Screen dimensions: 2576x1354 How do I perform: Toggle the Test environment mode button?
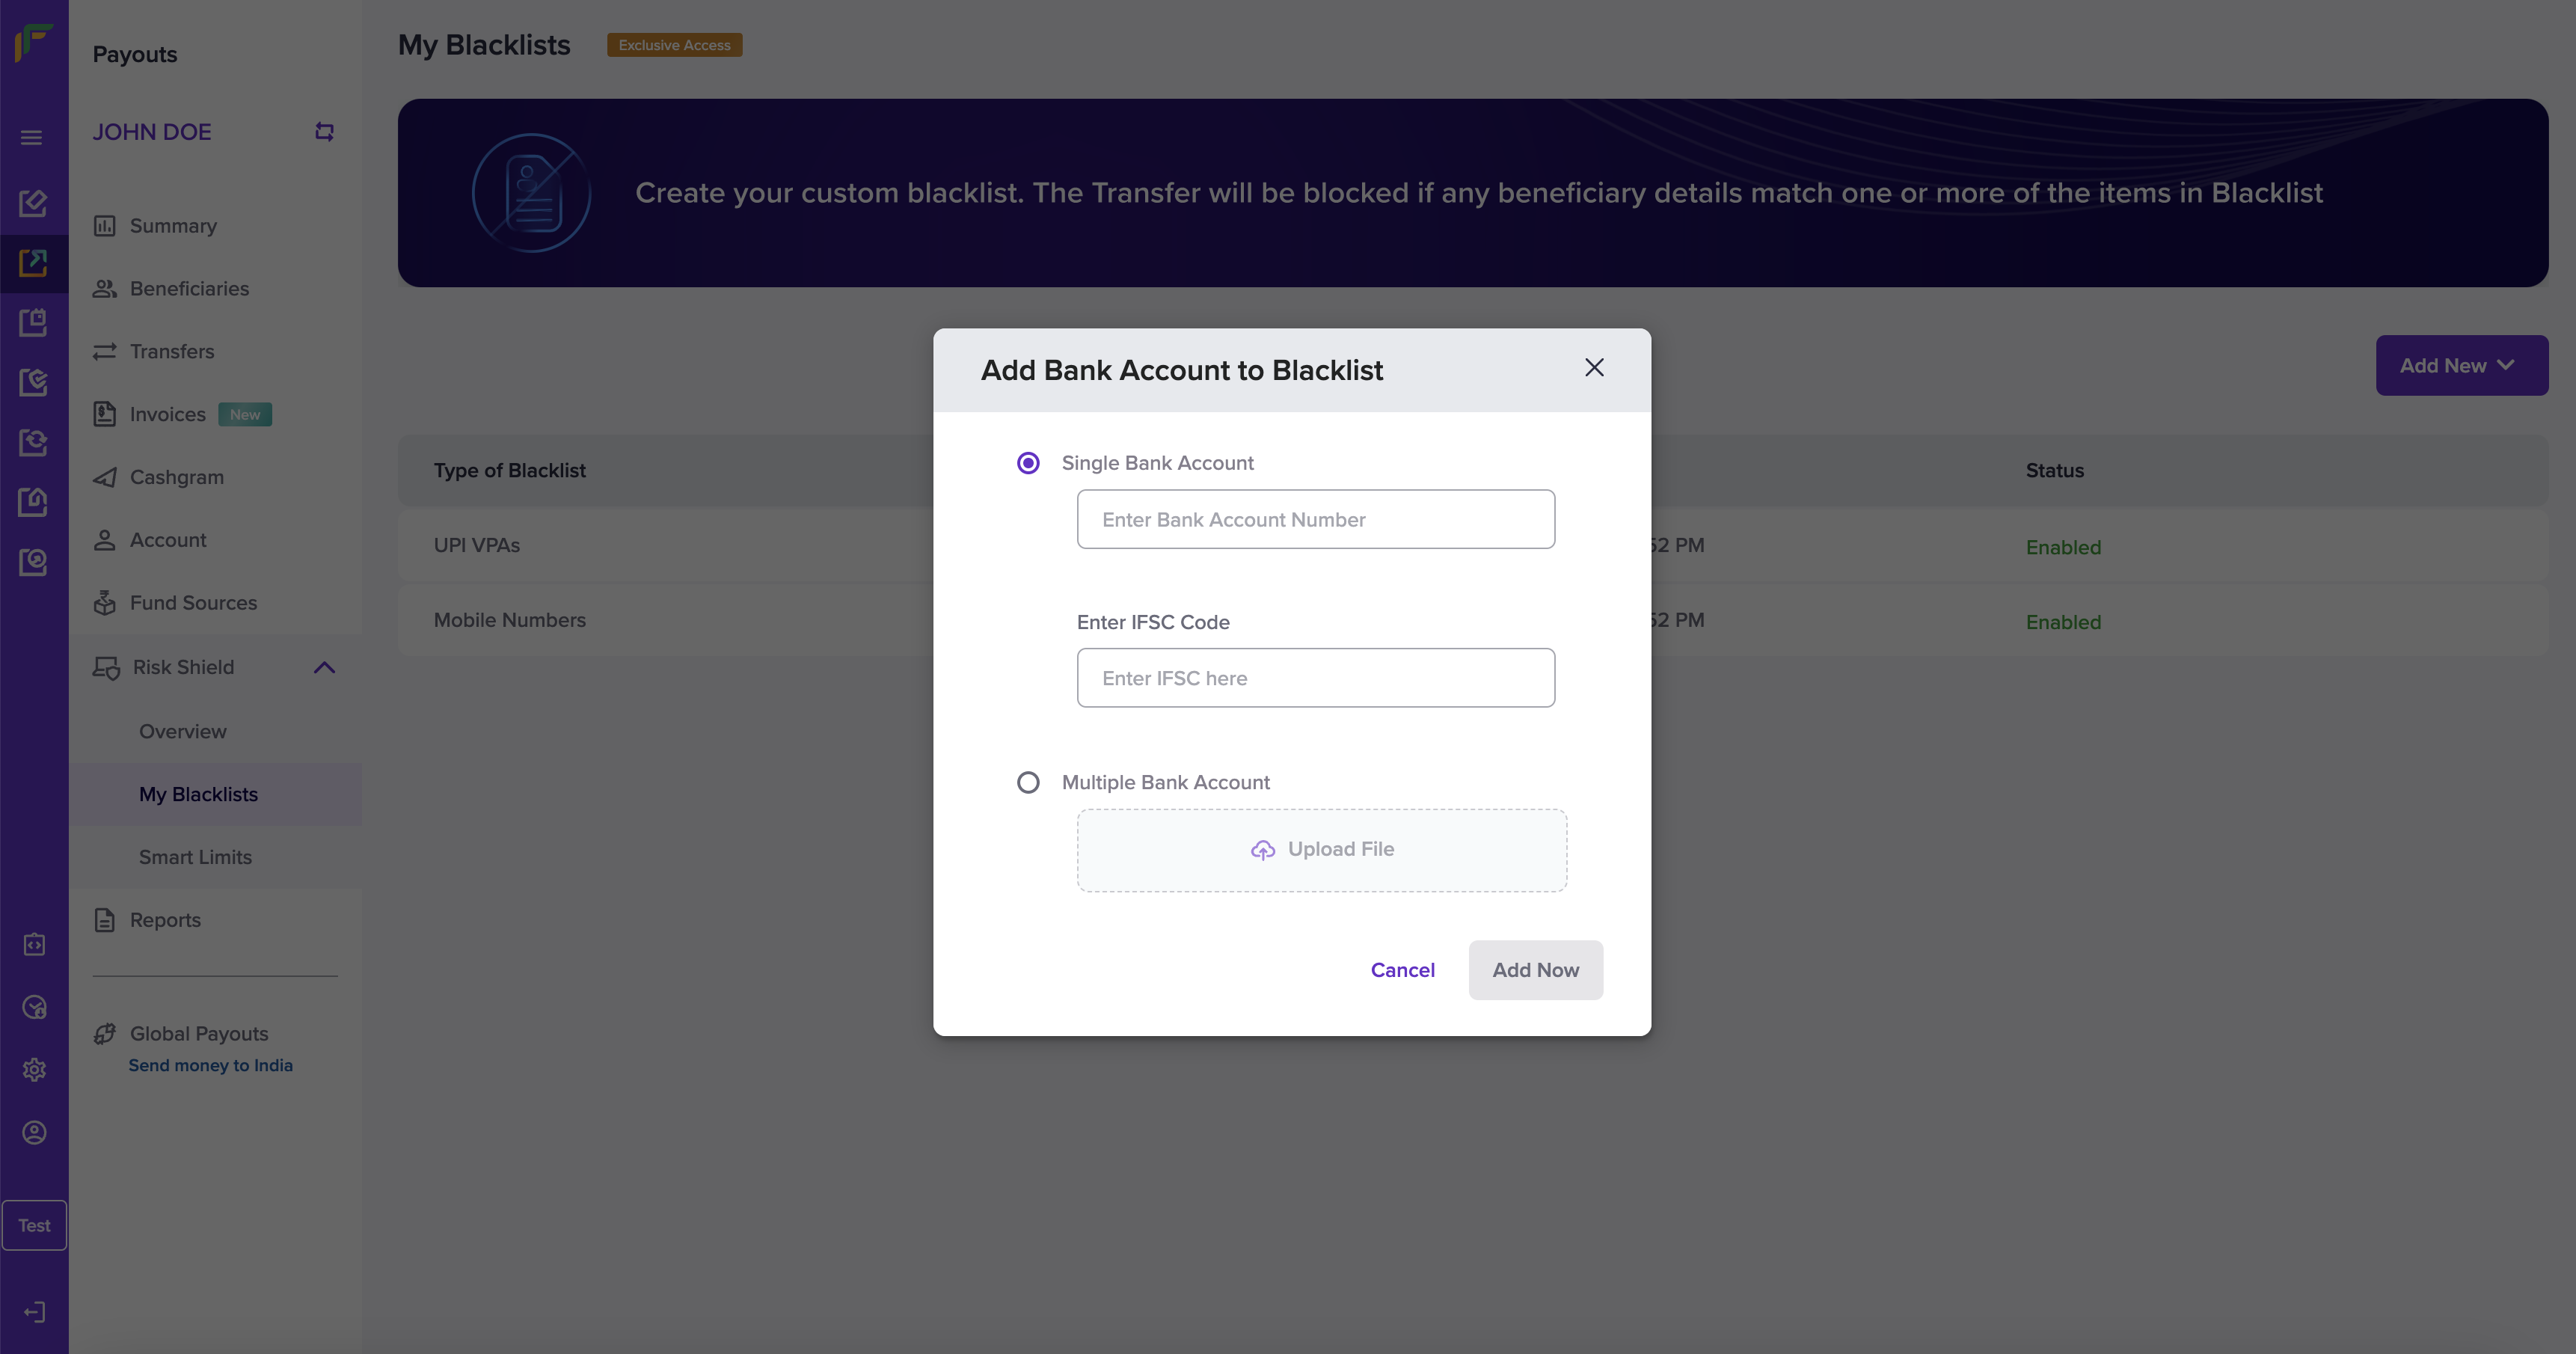pos(34,1225)
